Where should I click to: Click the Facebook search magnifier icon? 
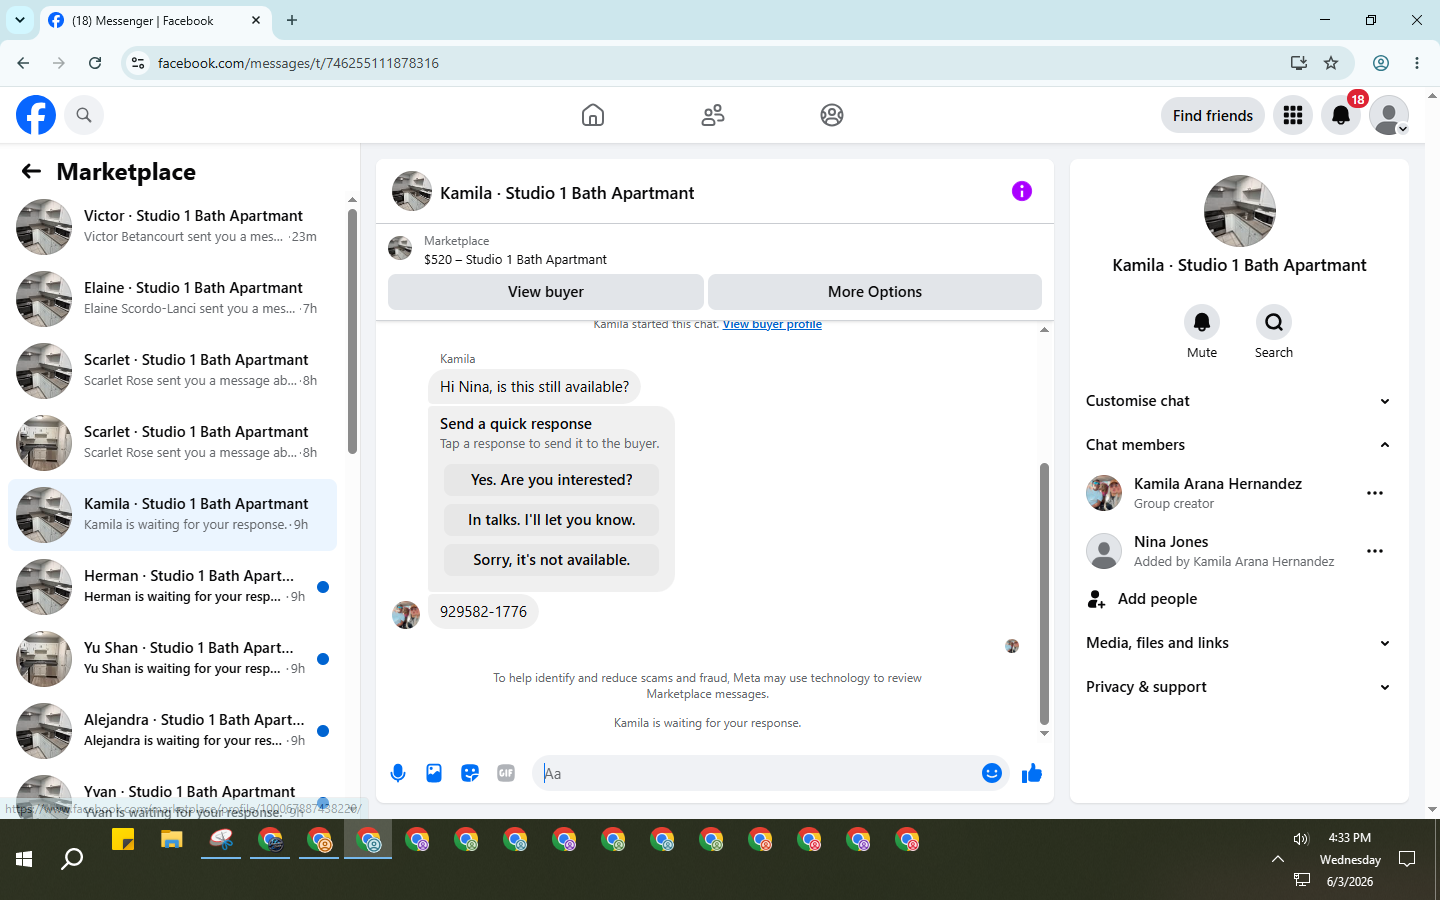[x=84, y=115]
